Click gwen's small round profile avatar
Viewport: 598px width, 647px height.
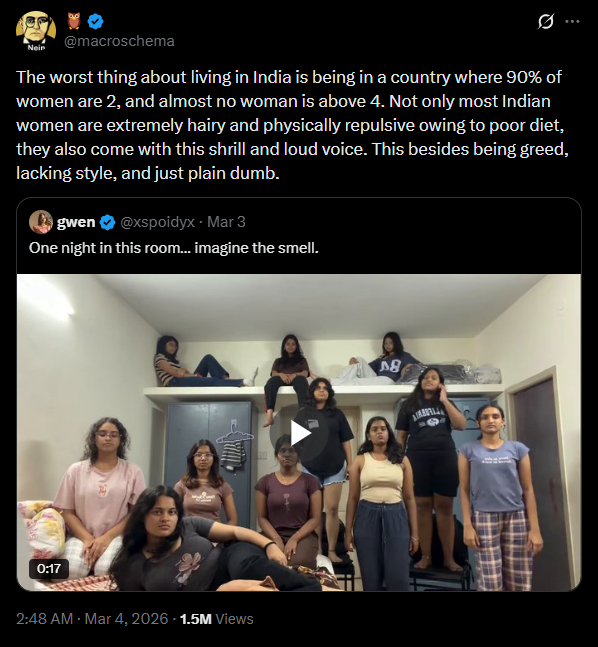(41, 222)
